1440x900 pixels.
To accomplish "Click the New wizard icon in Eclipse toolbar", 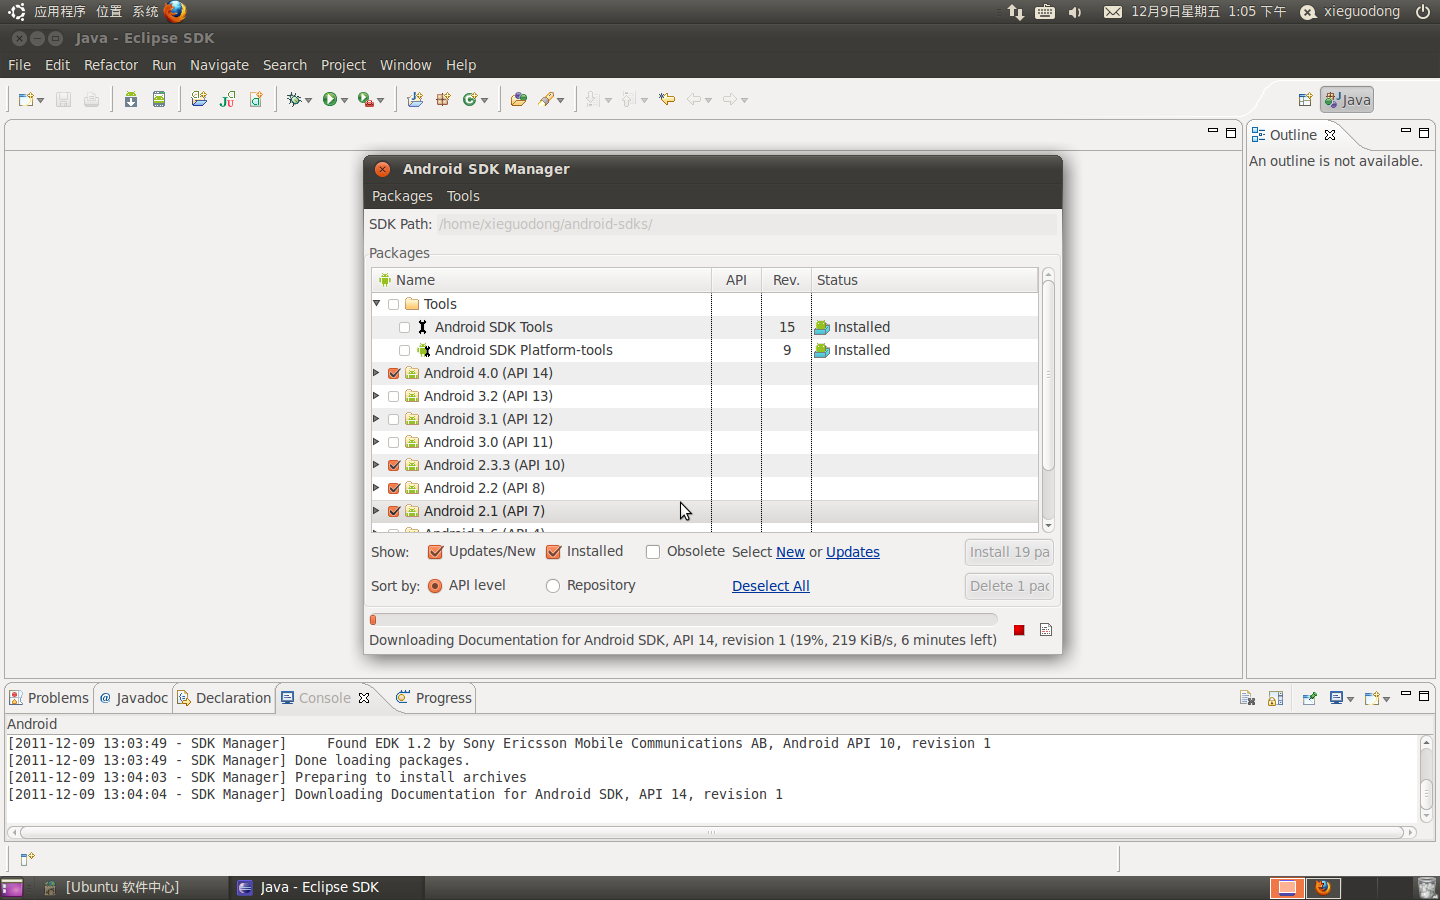I will 27,99.
